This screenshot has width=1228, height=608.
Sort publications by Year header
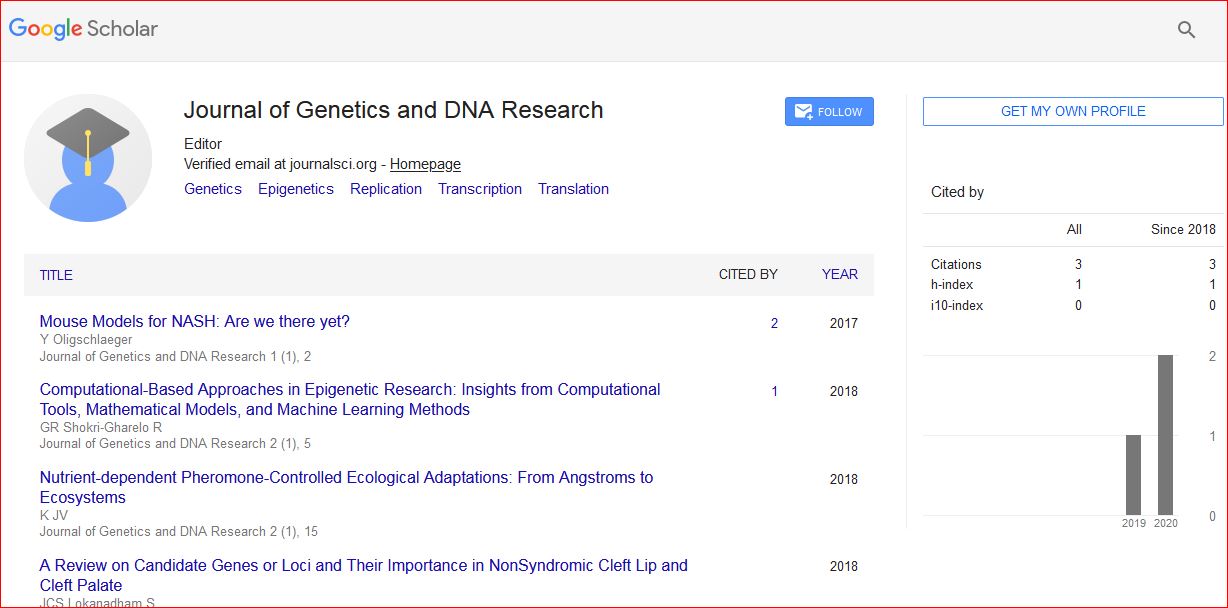[x=839, y=274]
